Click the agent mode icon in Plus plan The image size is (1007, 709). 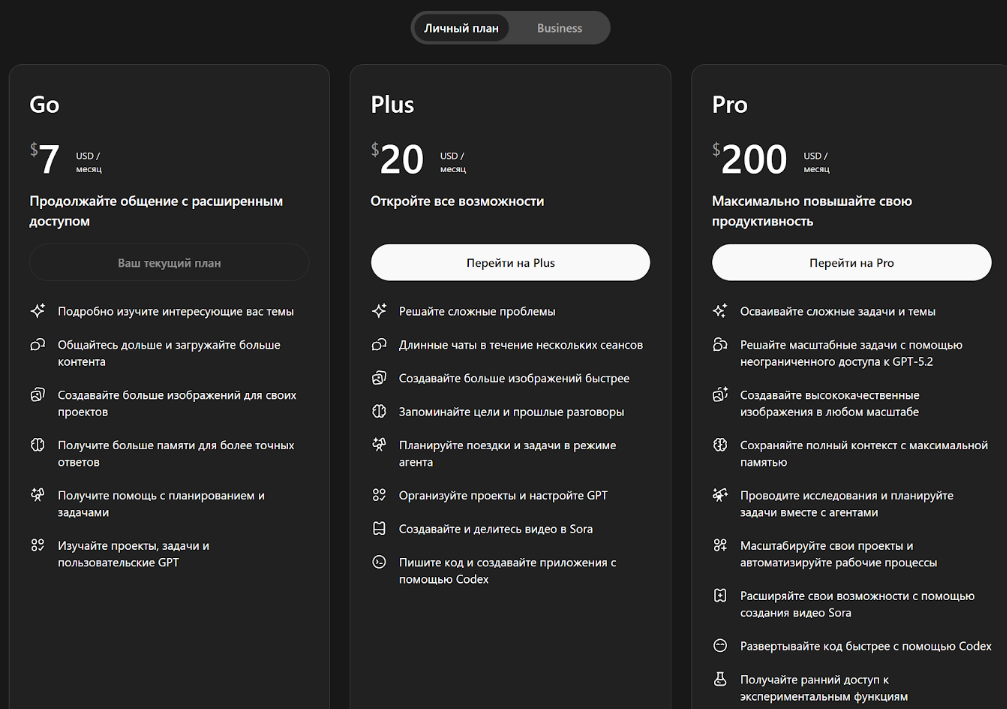pos(379,445)
